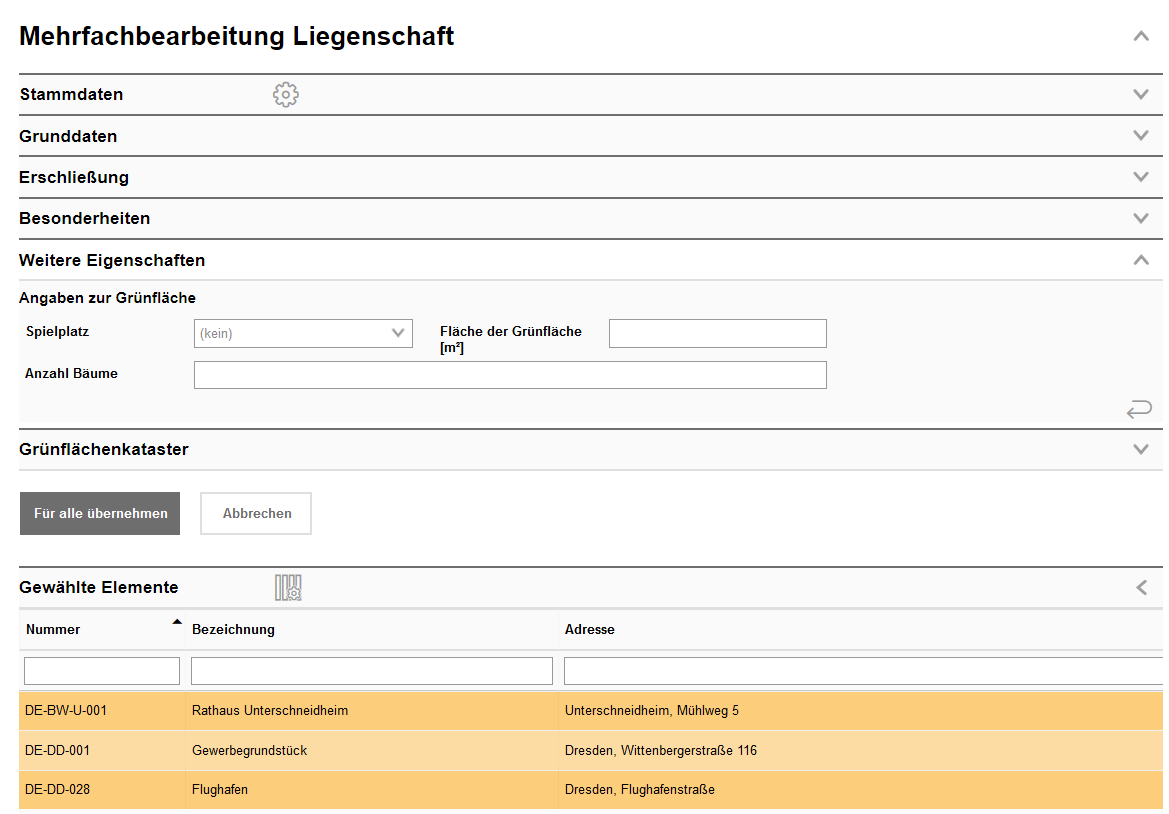Image resolution: width=1169 pixels, height=814 pixels.
Task: Expand the Besonderheiten section
Action: [1140, 217]
